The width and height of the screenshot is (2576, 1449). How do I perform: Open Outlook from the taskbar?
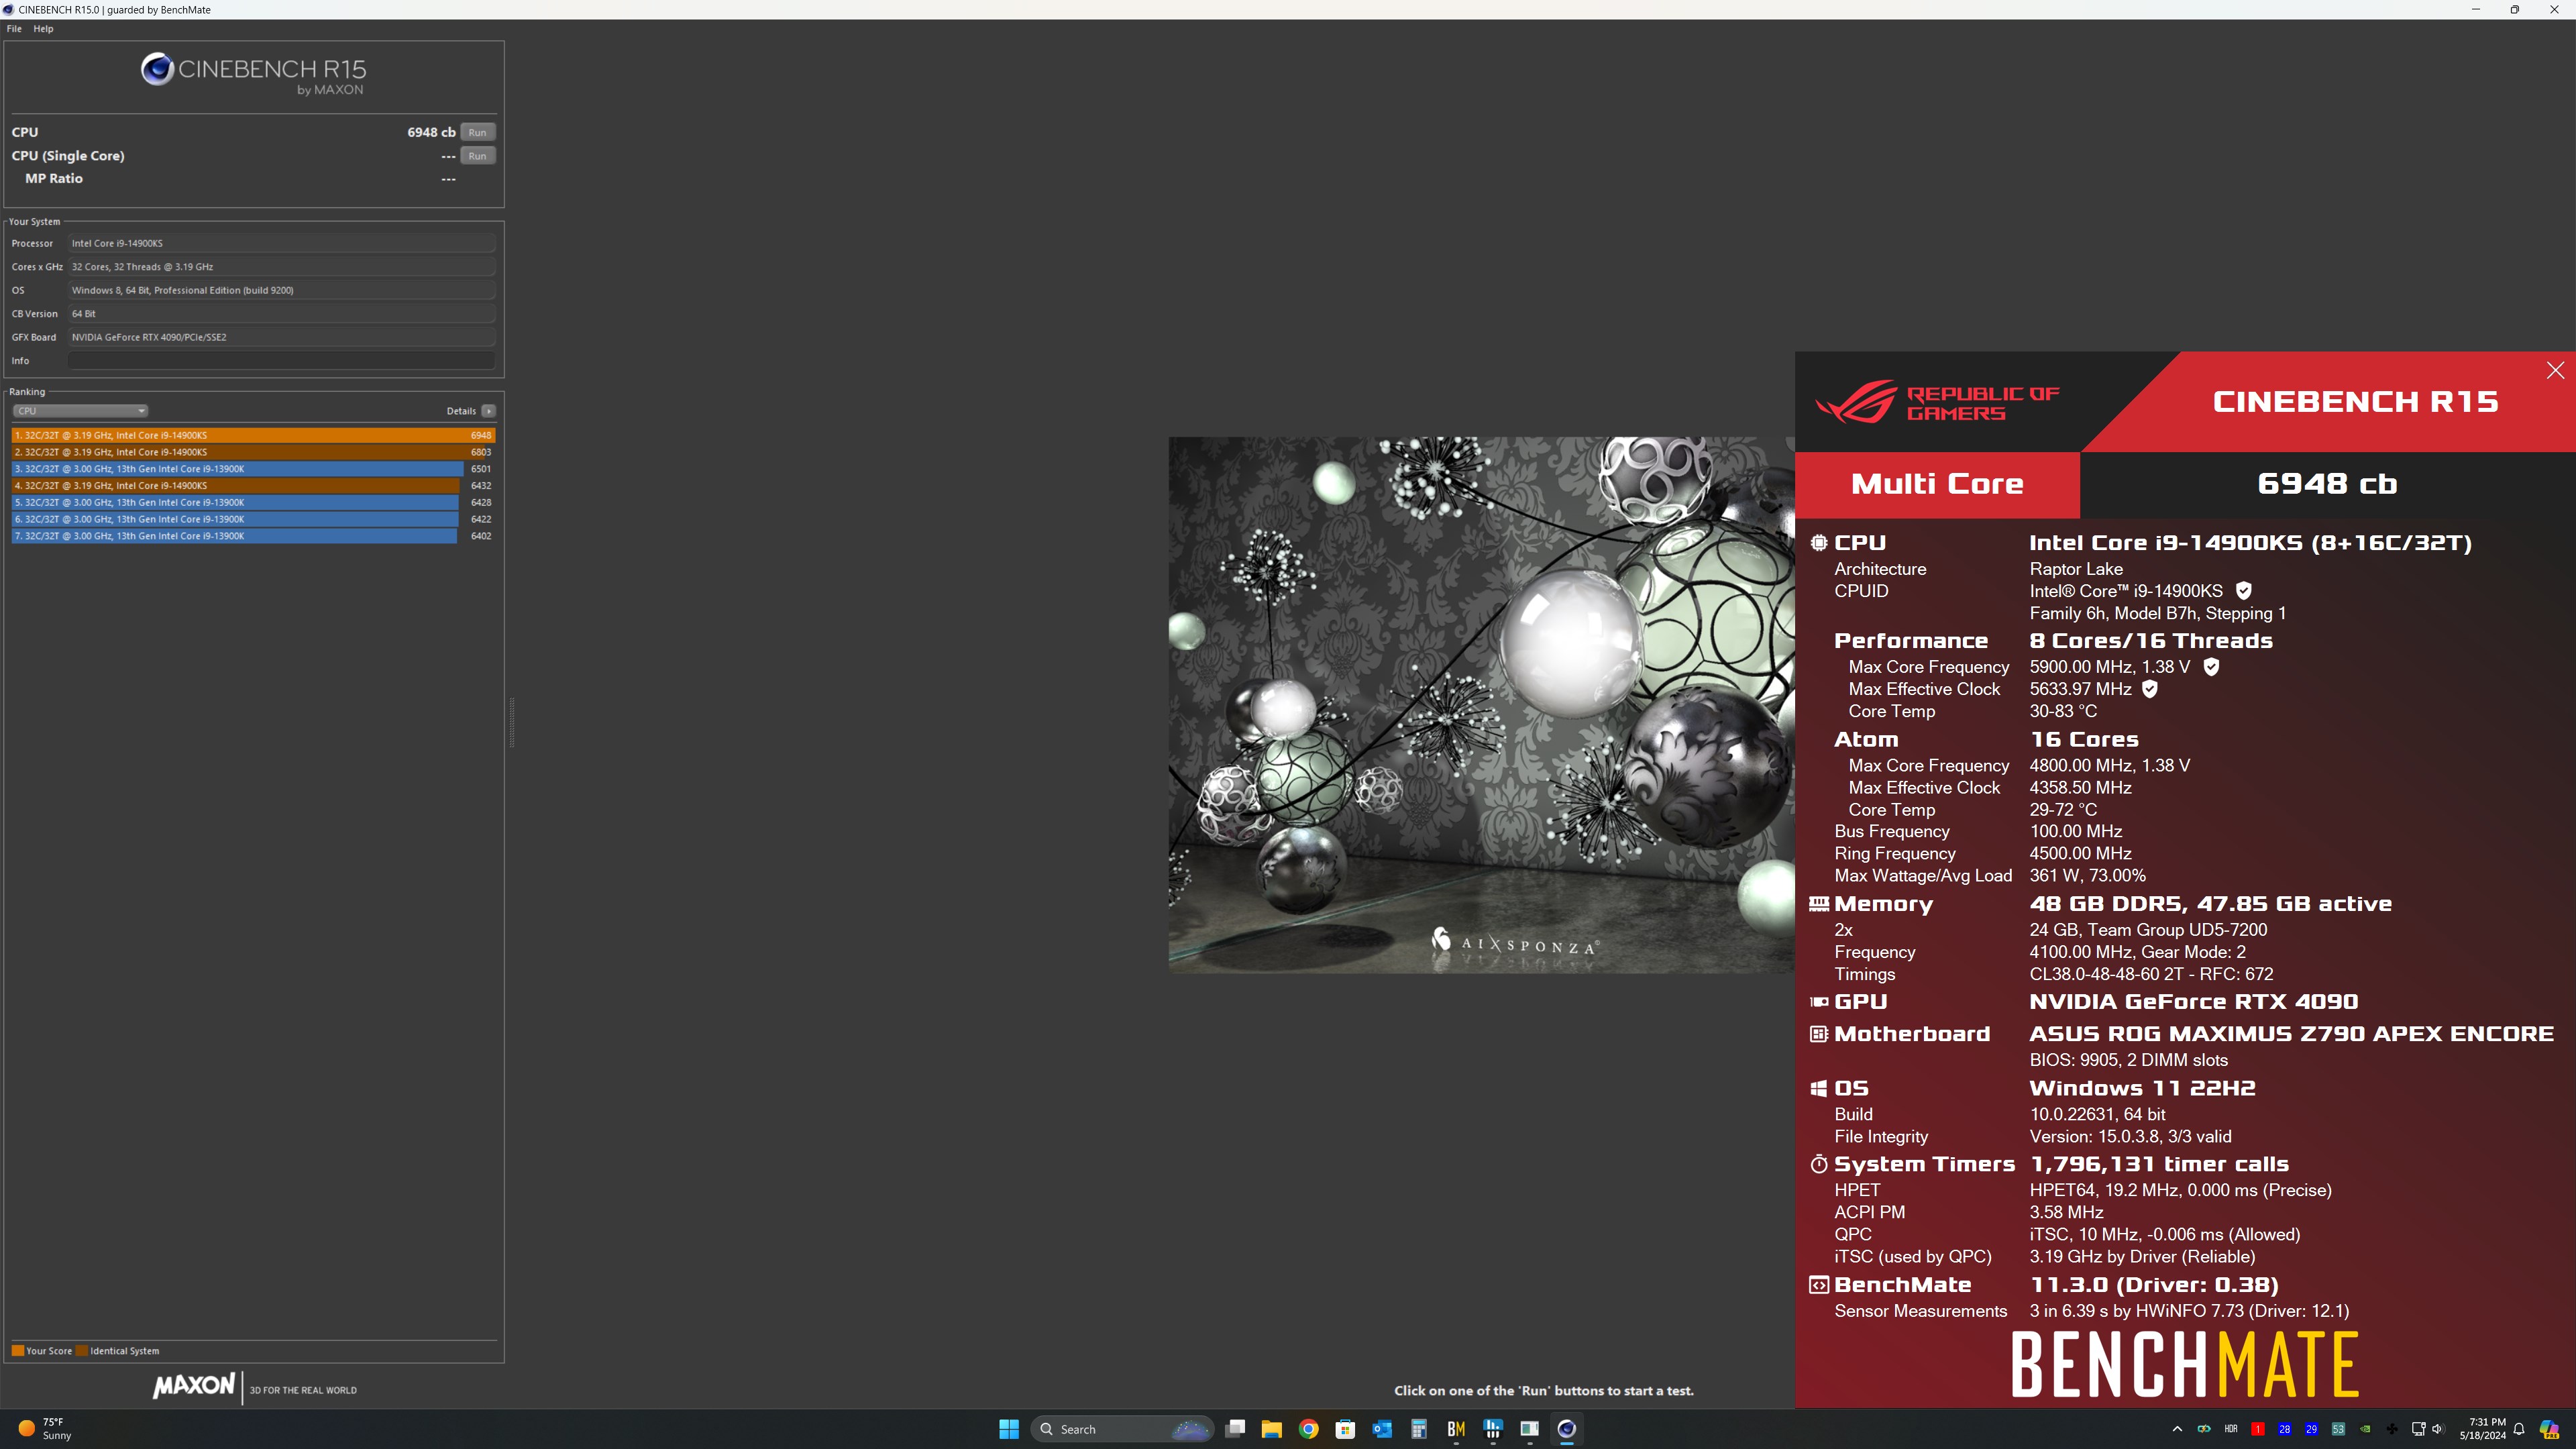pyautogui.click(x=1383, y=1429)
